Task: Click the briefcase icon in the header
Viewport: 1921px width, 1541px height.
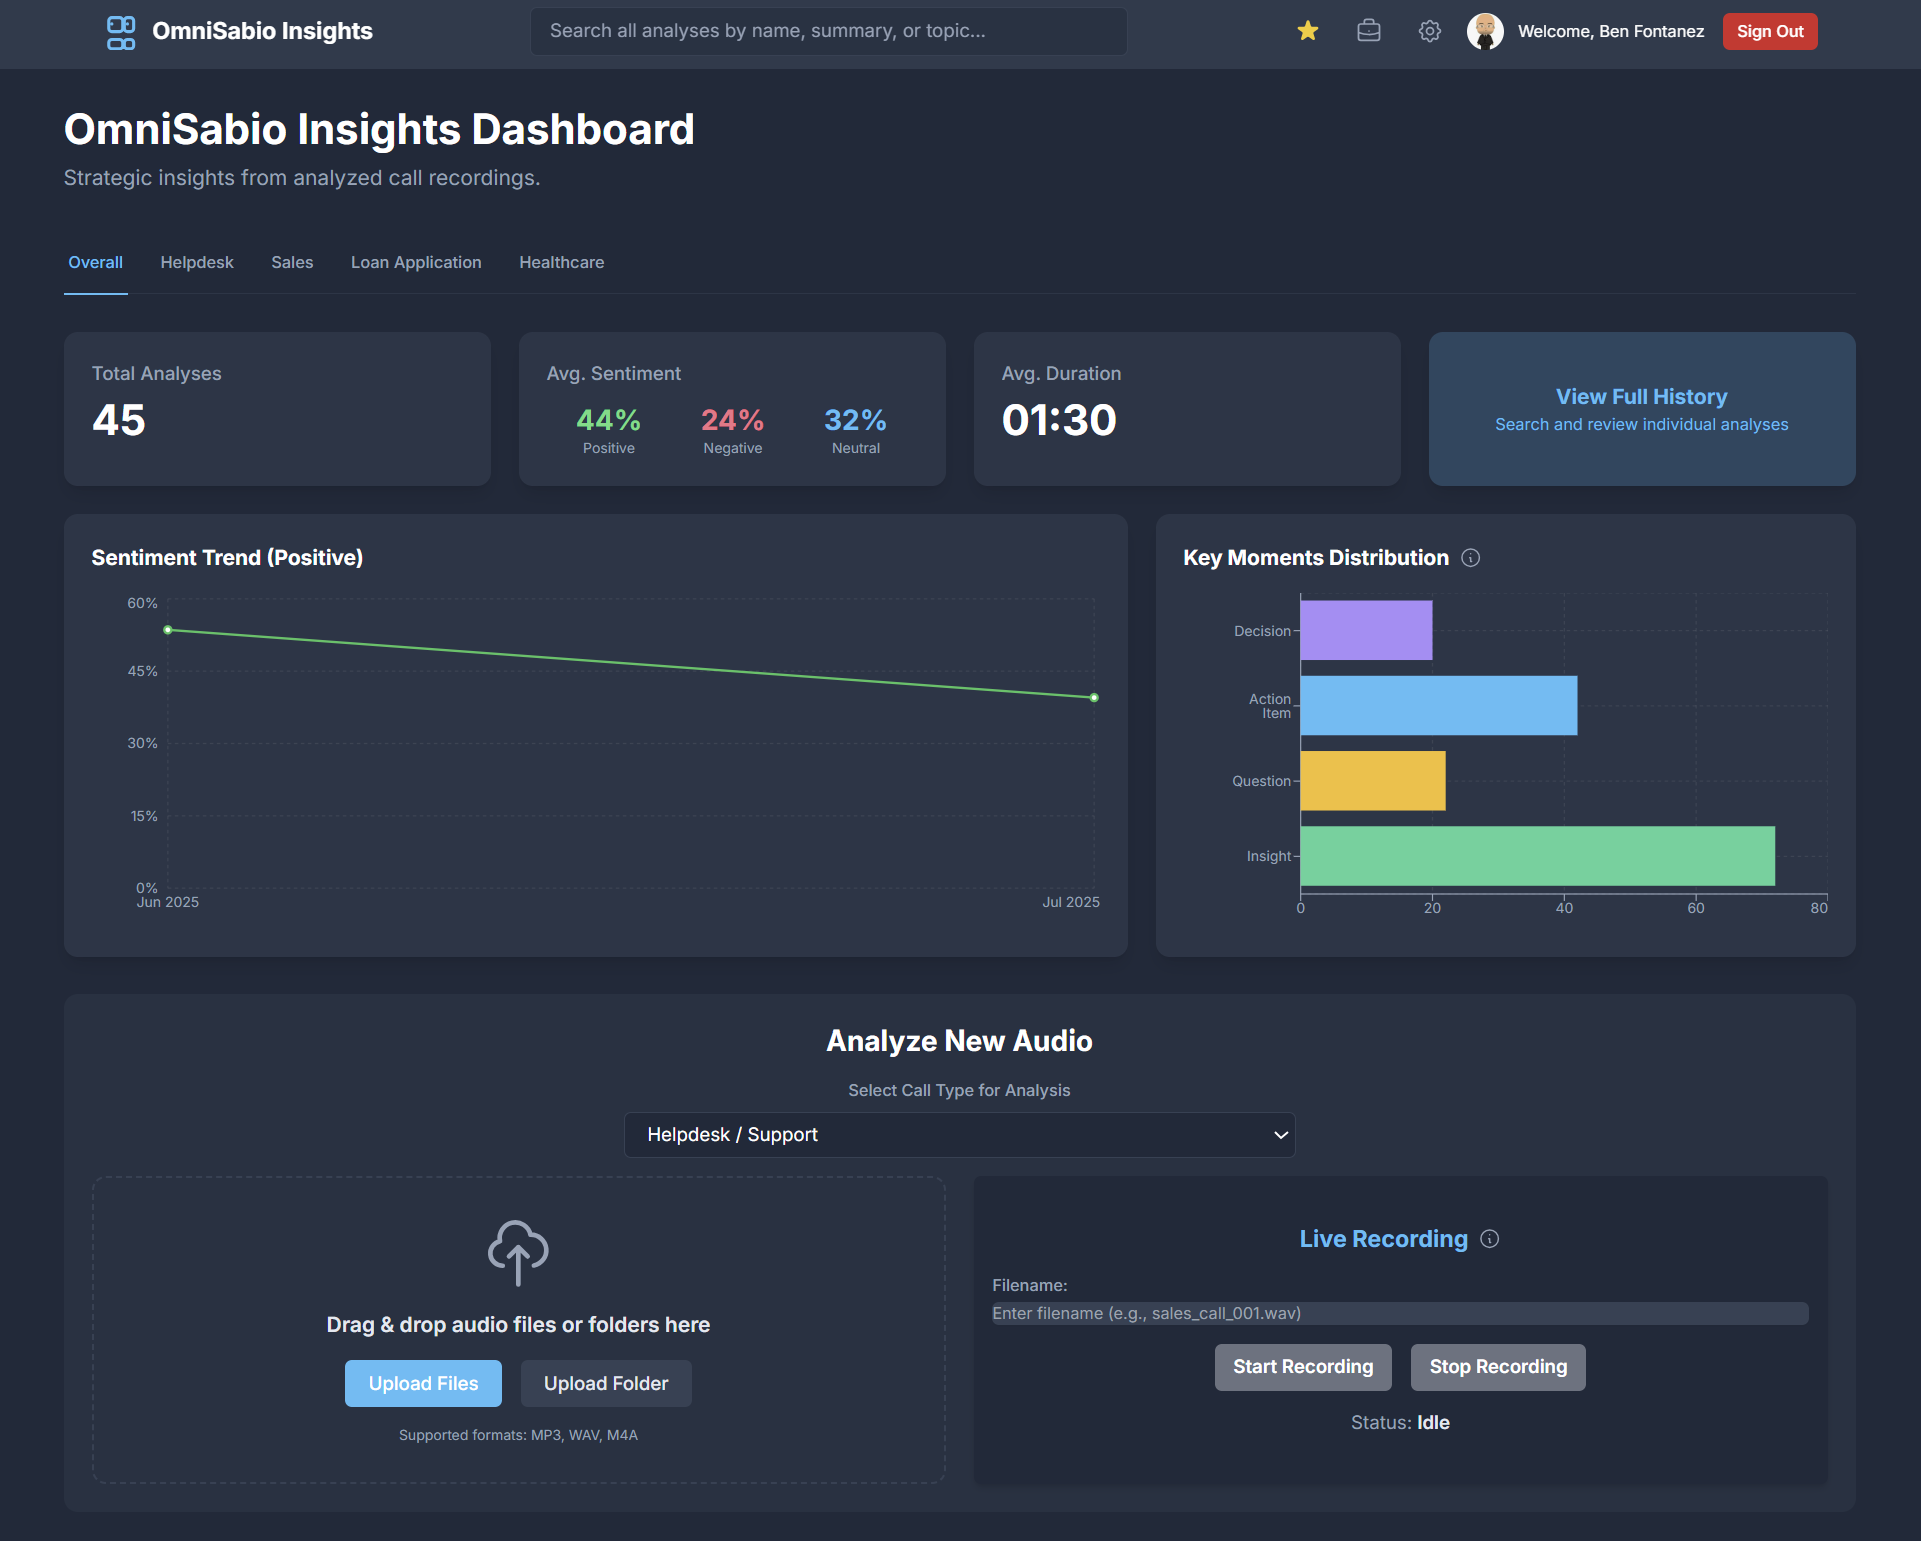Action: coord(1368,31)
